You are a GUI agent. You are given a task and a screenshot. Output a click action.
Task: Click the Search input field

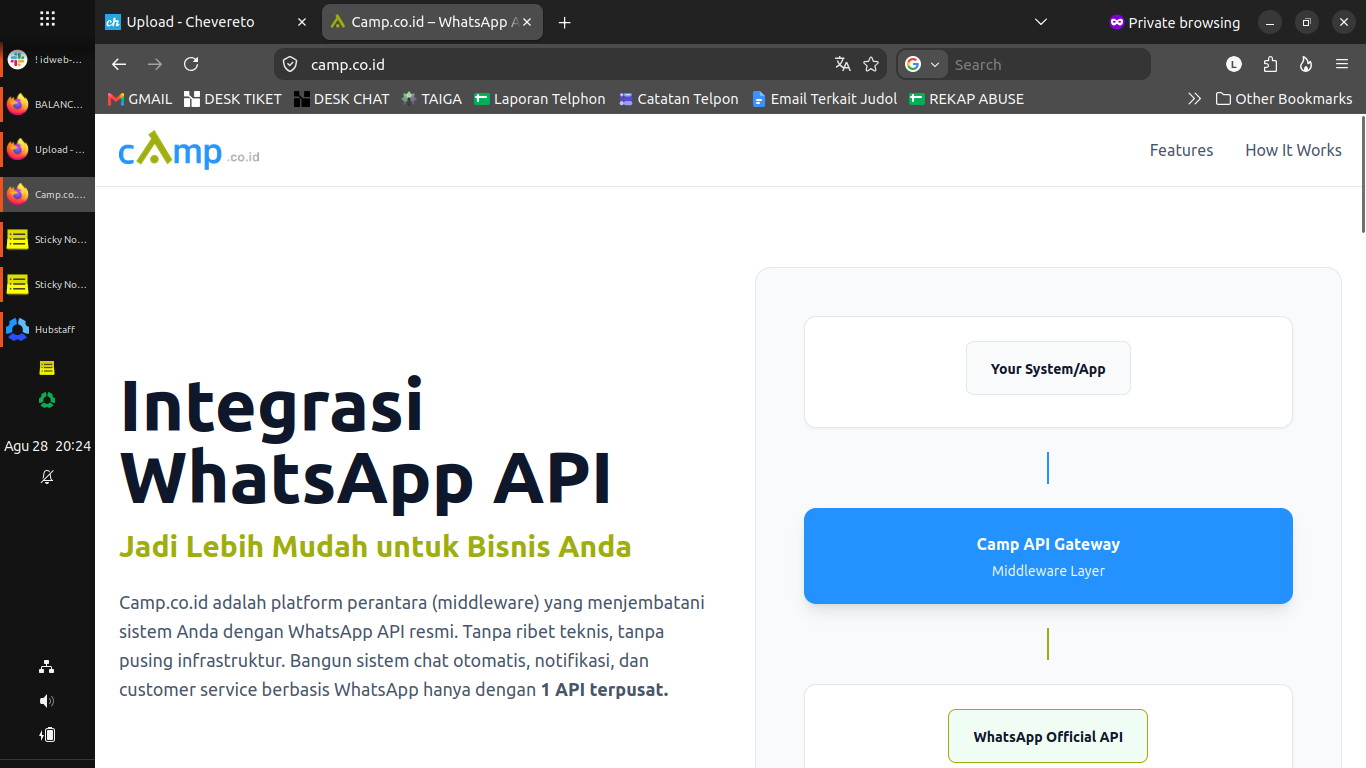(1048, 64)
